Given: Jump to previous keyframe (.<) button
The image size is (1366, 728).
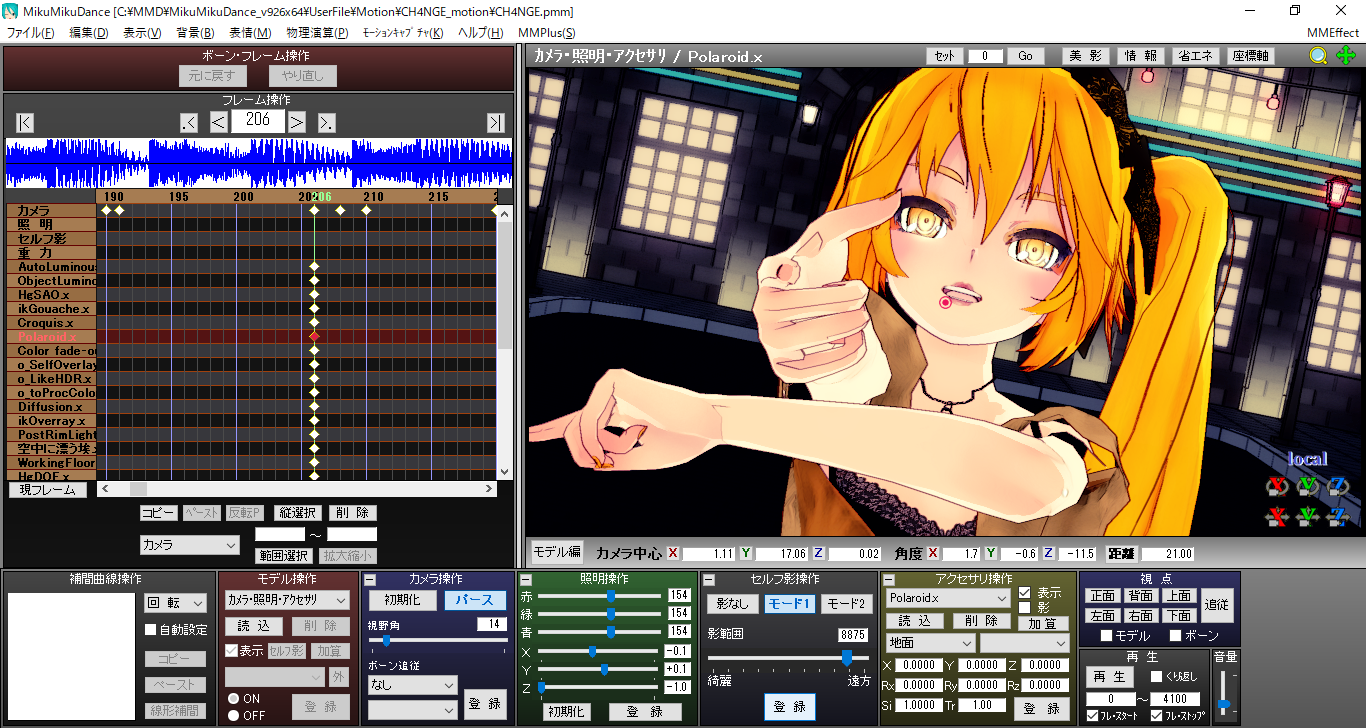Looking at the screenshot, I should pyautogui.click(x=188, y=122).
